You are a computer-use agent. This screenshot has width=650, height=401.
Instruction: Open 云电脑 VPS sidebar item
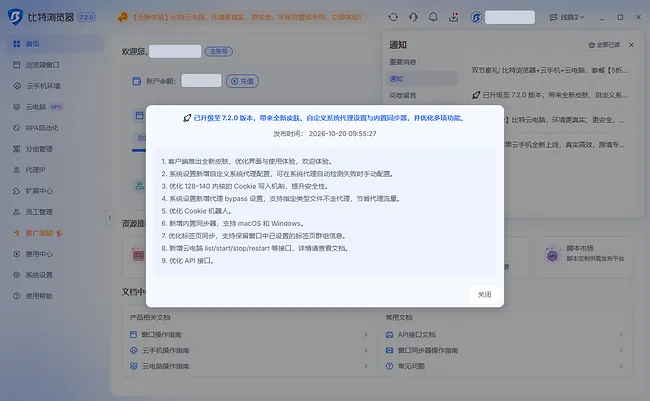point(55,107)
